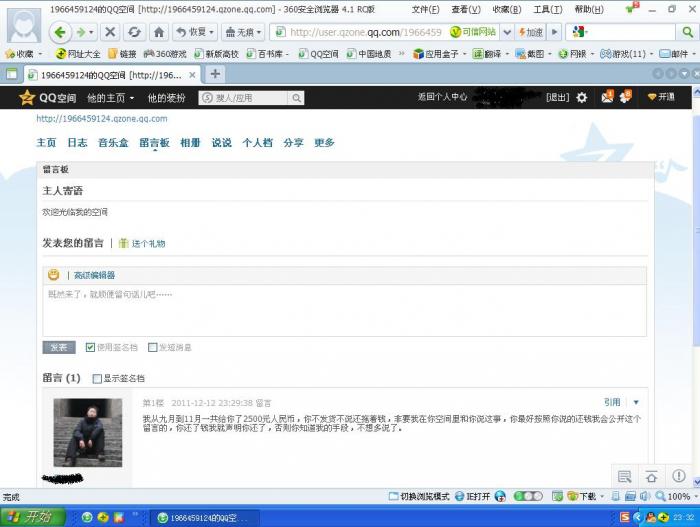This screenshot has height=527, width=700.
Task: Switch to 说说 tab
Action: point(221,142)
